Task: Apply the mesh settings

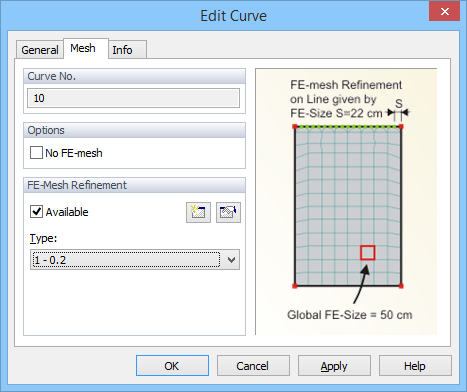Action: pyautogui.click(x=334, y=366)
